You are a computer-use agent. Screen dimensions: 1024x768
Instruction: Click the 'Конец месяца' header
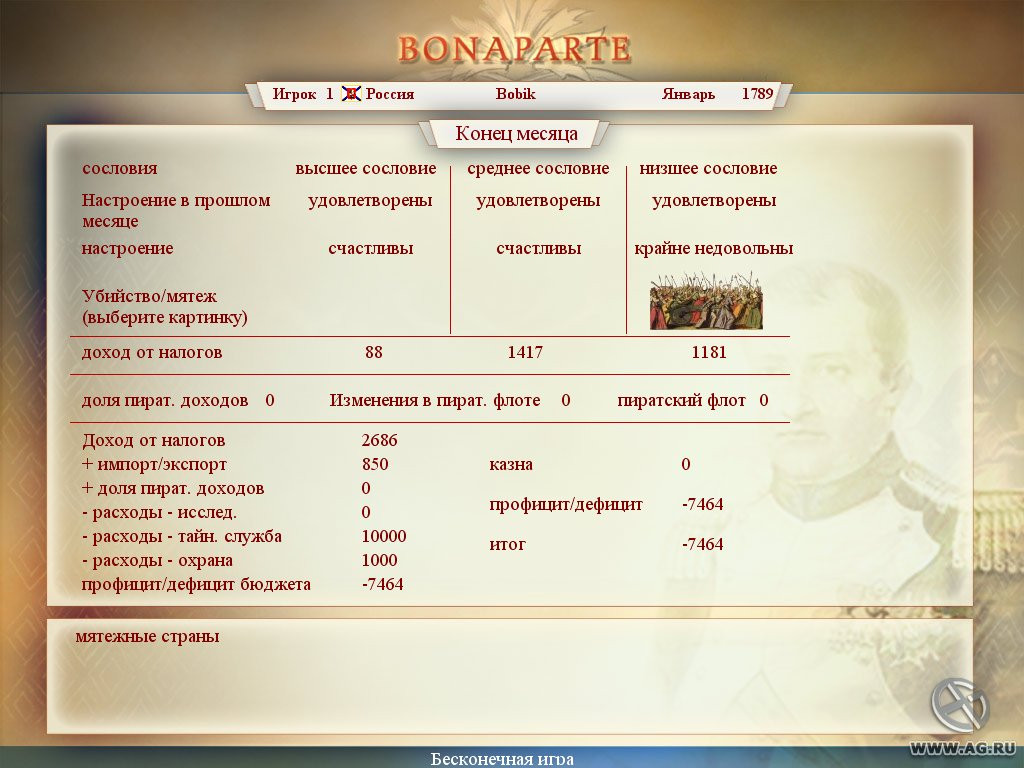(516, 134)
